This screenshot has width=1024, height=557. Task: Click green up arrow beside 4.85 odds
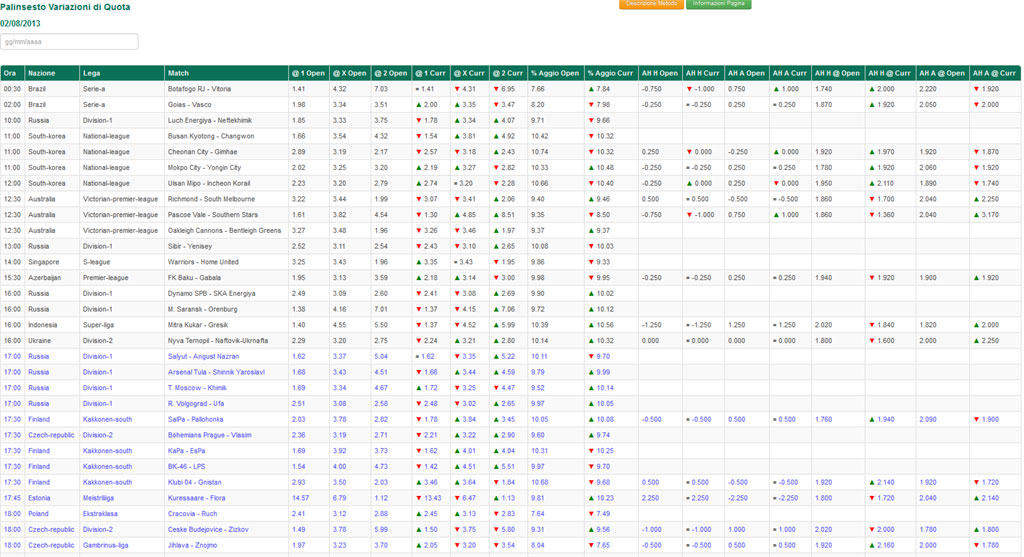[456, 215]
